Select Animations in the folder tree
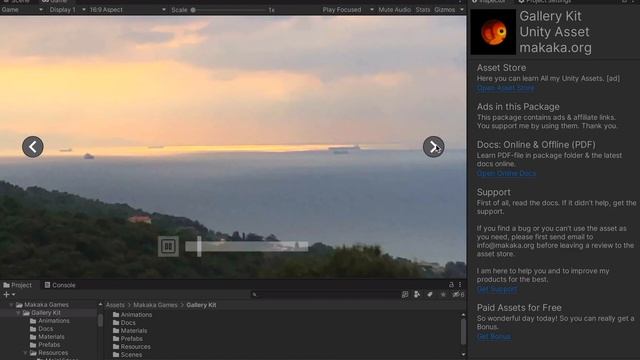The image size is (640, 360). click(49, 321)
